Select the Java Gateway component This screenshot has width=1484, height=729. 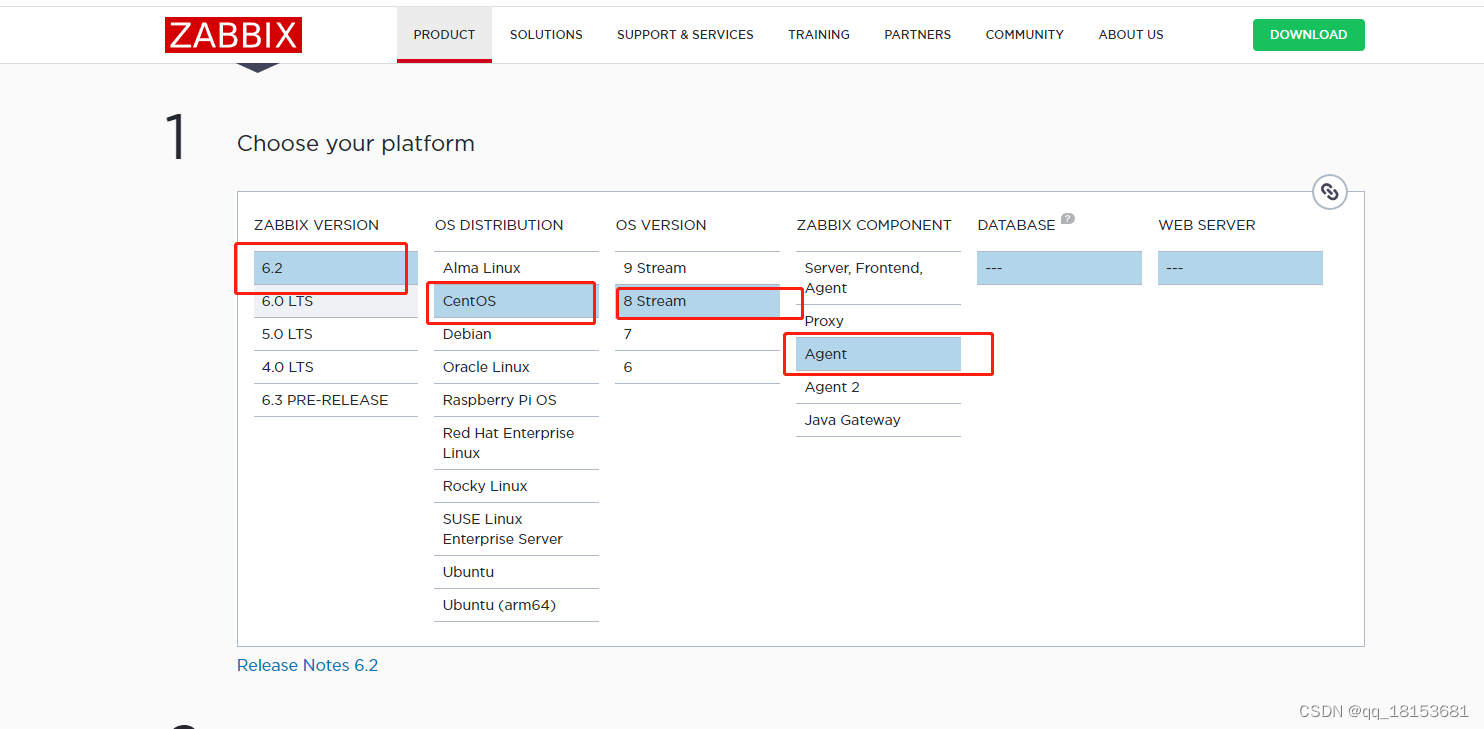click(x=879, y=420)
